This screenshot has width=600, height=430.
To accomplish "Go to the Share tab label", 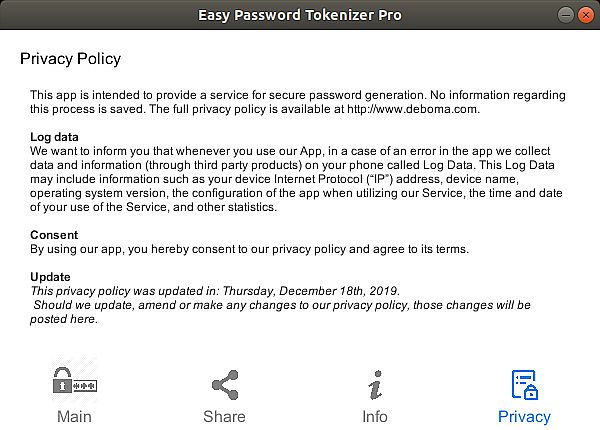I will (224, 416).
